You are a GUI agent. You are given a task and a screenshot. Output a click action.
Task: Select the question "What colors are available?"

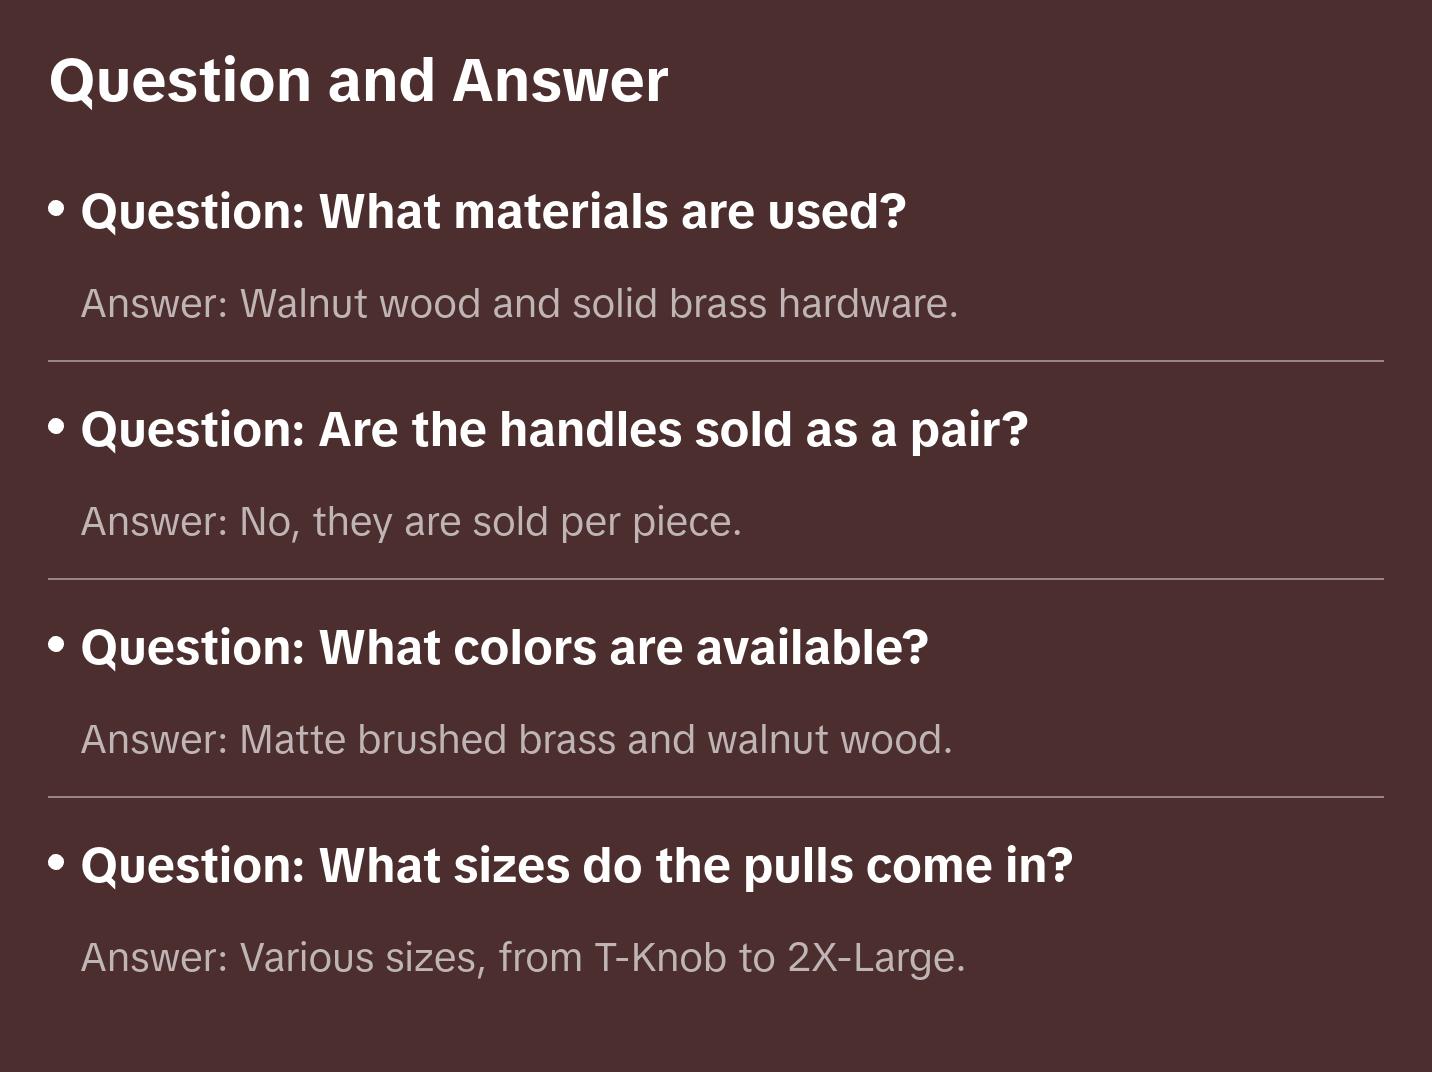point(504,648)
